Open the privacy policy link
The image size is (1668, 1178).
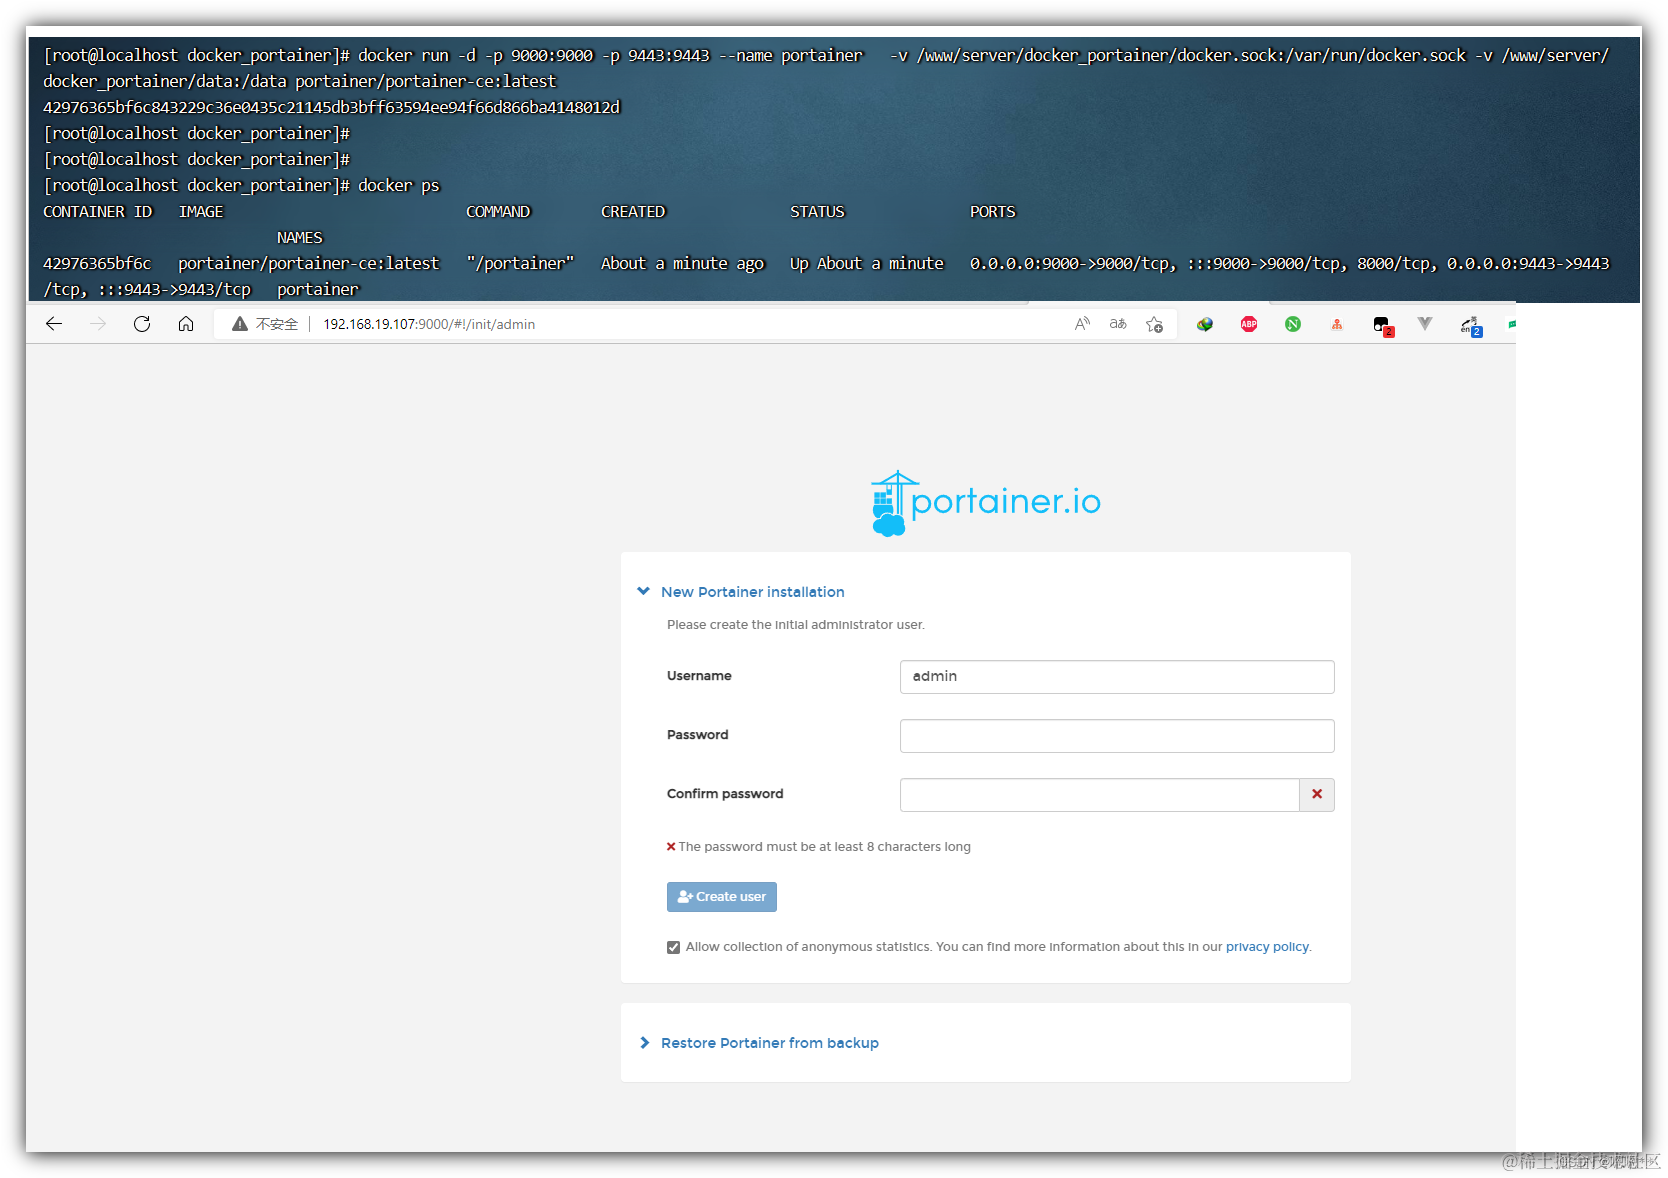pos(1267,947)
